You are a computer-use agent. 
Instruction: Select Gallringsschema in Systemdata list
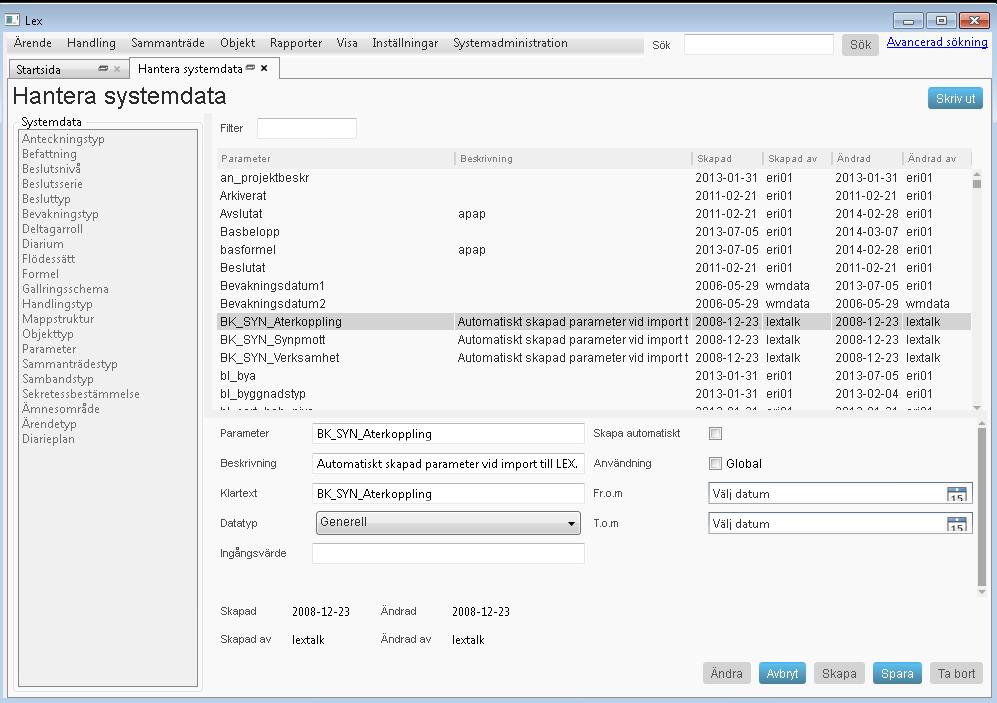tap(65, 289)
